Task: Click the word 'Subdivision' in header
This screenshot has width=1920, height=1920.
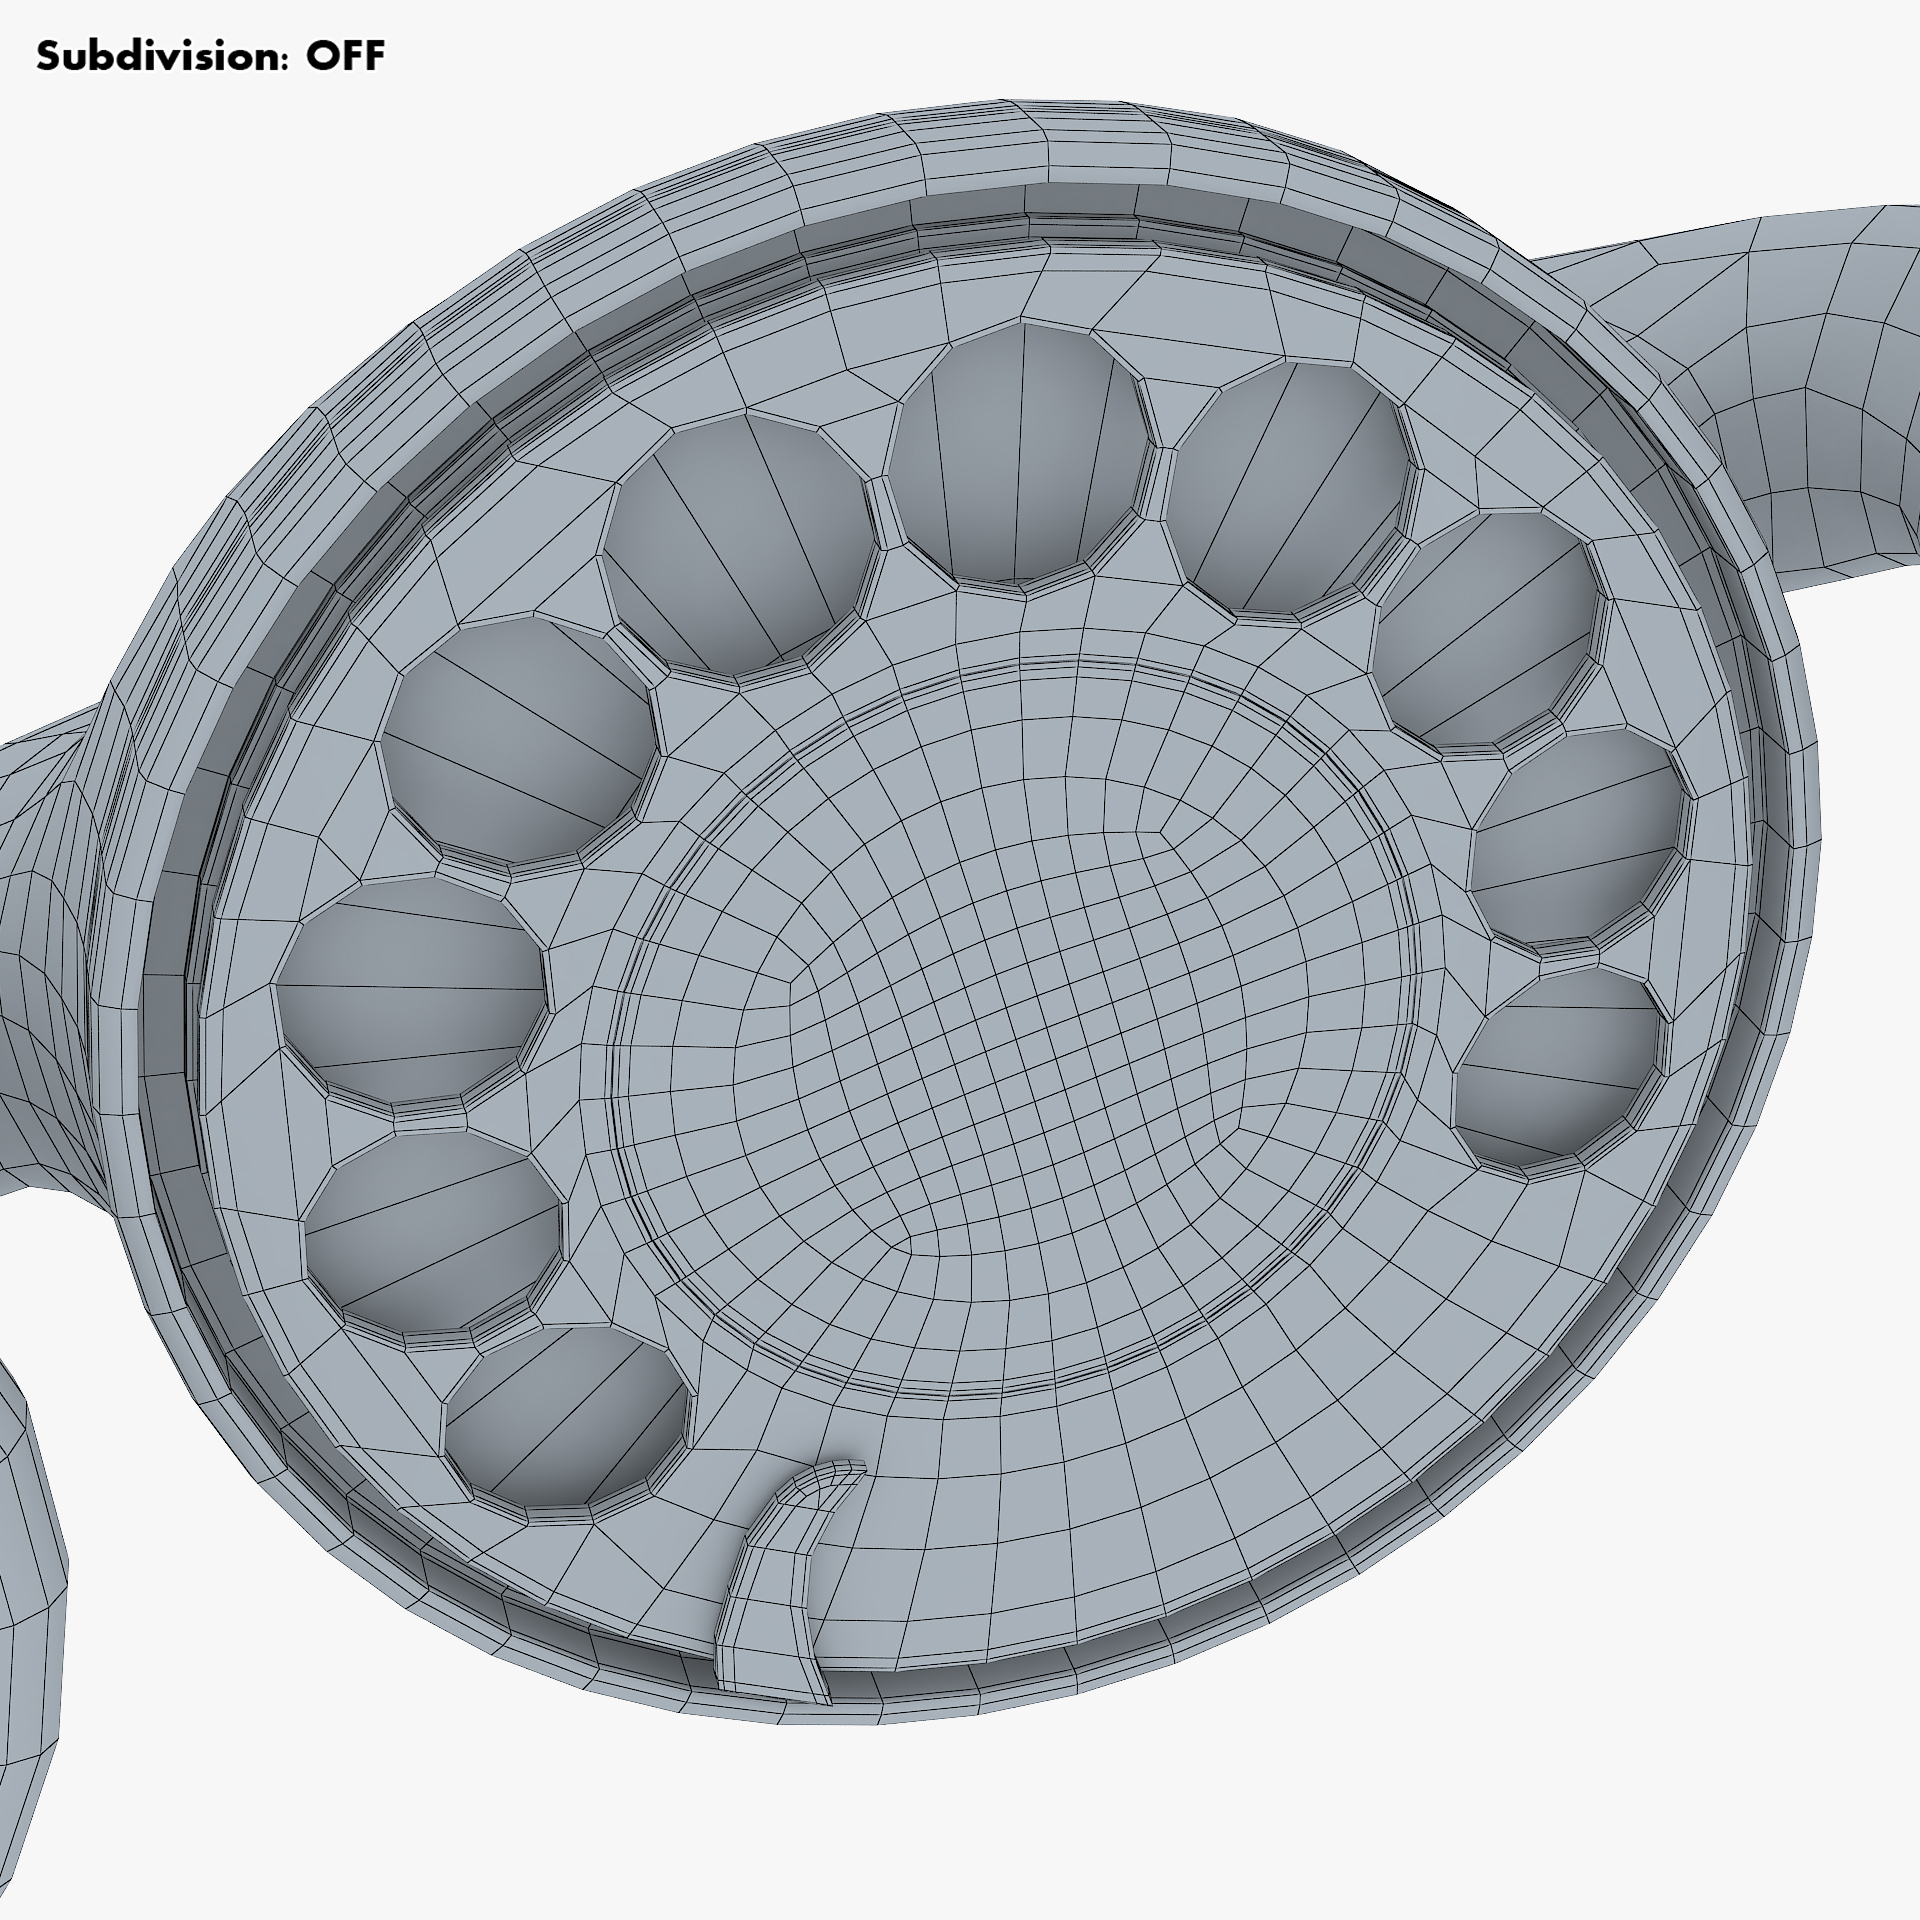Action: click(x=160, y=57)
